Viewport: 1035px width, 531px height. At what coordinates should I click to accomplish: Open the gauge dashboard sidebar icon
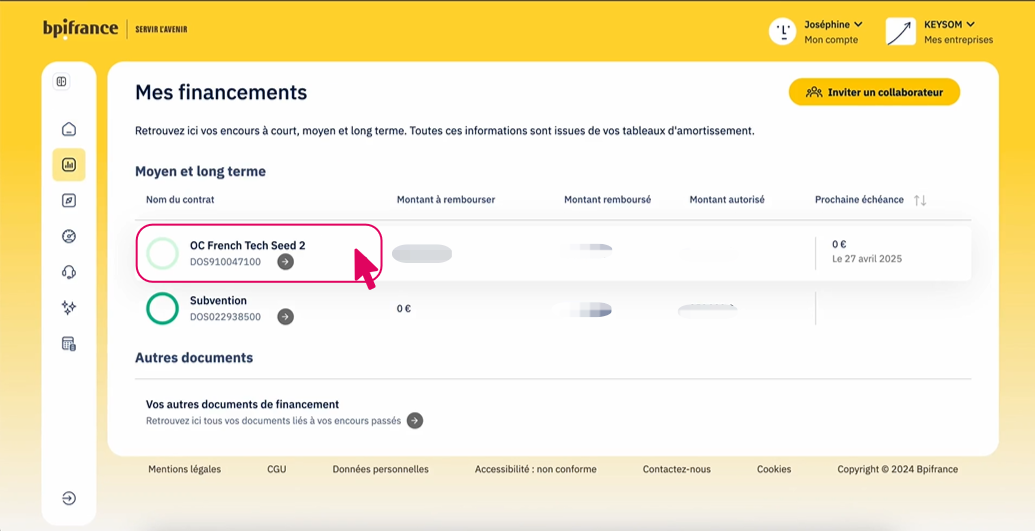pyautogui.click(x=69, y=237)
